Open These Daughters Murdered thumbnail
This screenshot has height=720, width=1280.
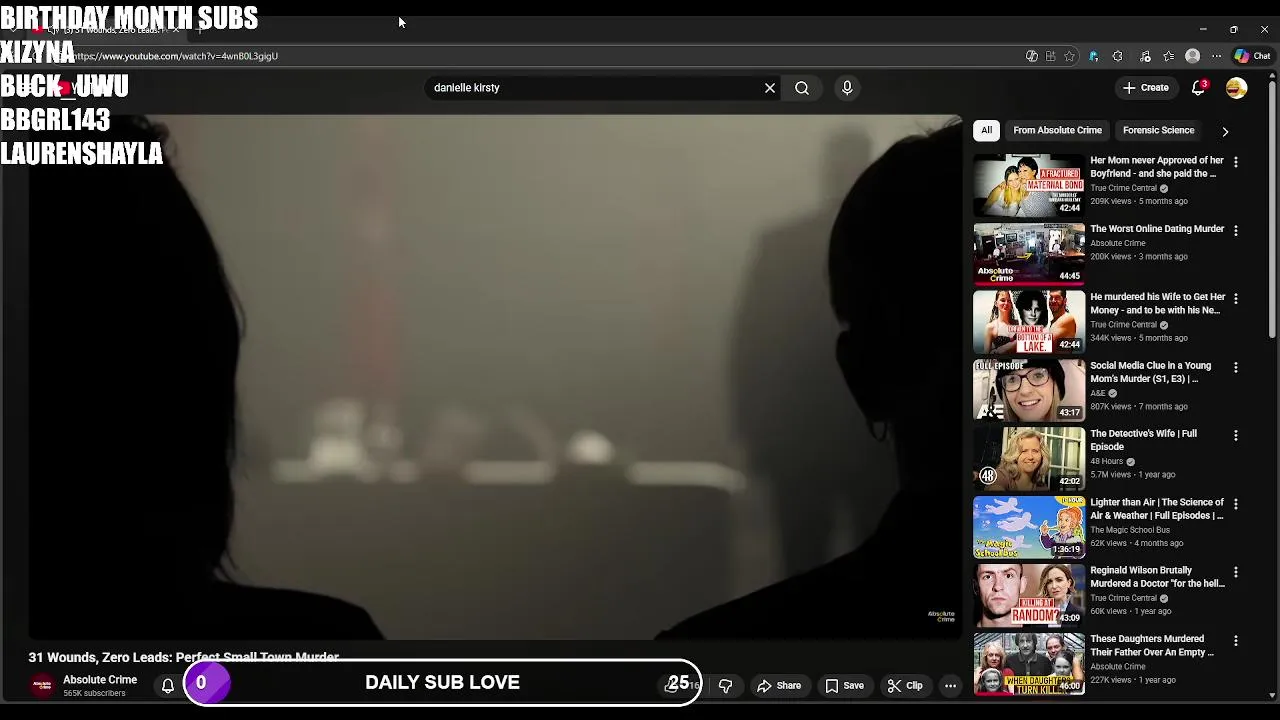click(1029, 663)
